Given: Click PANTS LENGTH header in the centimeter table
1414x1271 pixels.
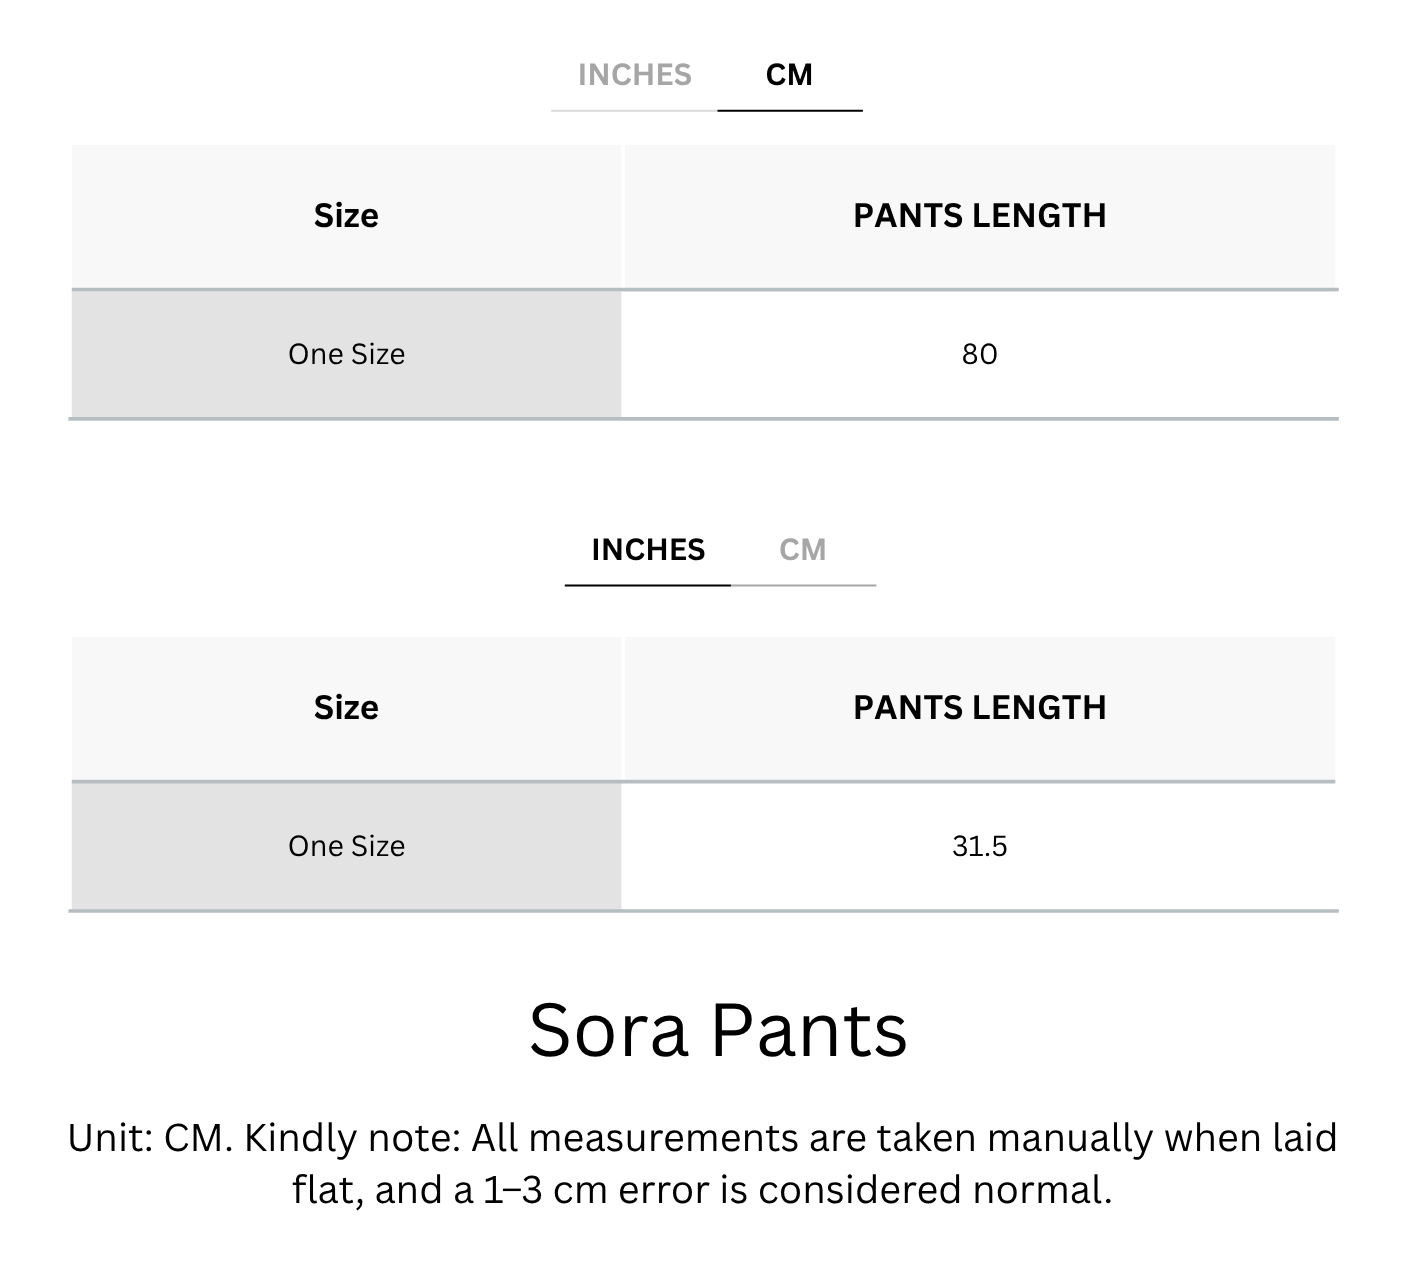Looking at the screenshot, I should [x=979, y=216].
